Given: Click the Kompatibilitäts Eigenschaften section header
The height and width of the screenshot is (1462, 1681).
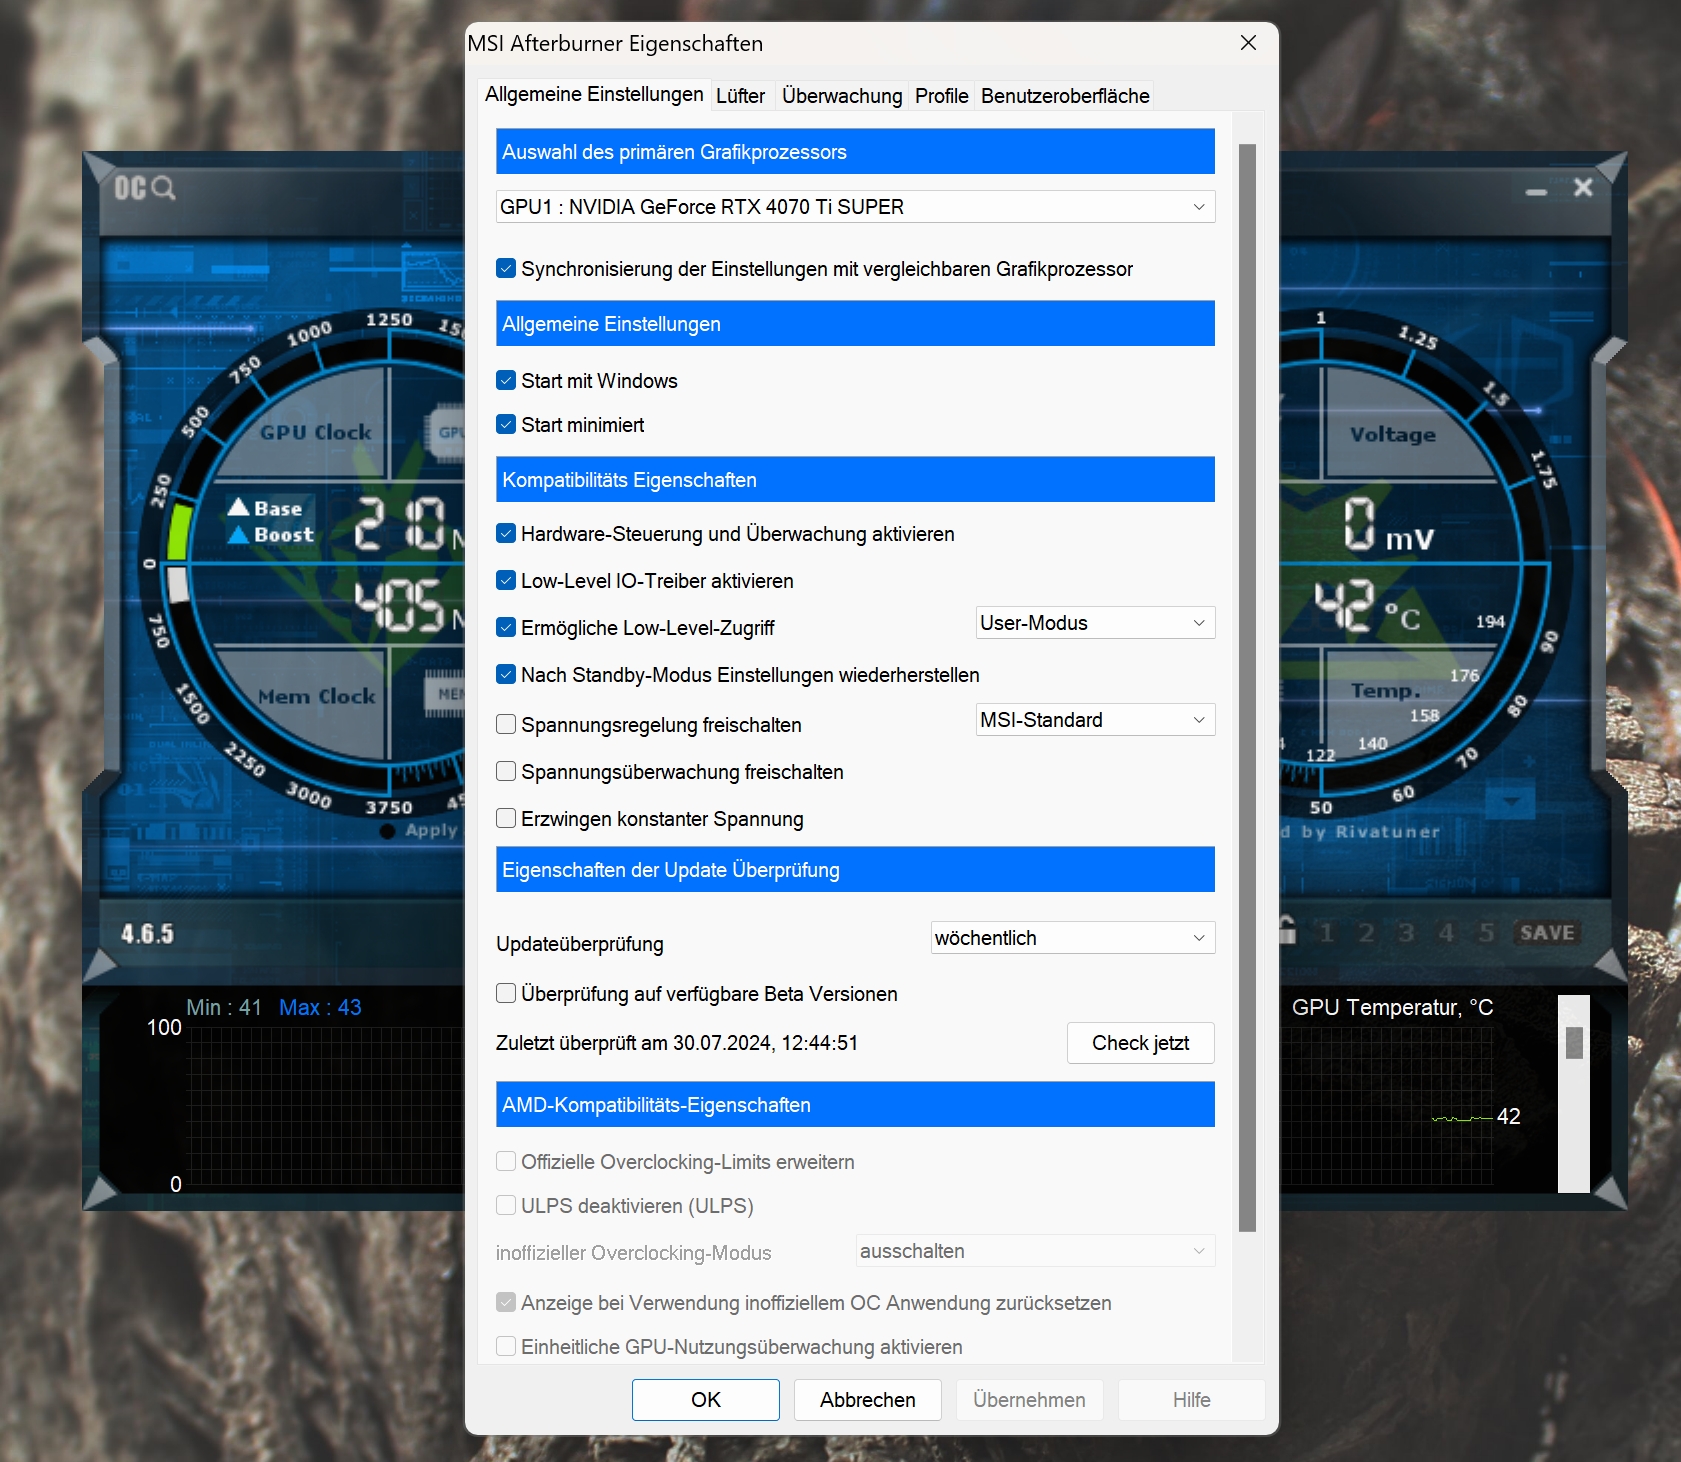Looking at the screenshot, I should (x=855, y=479).
